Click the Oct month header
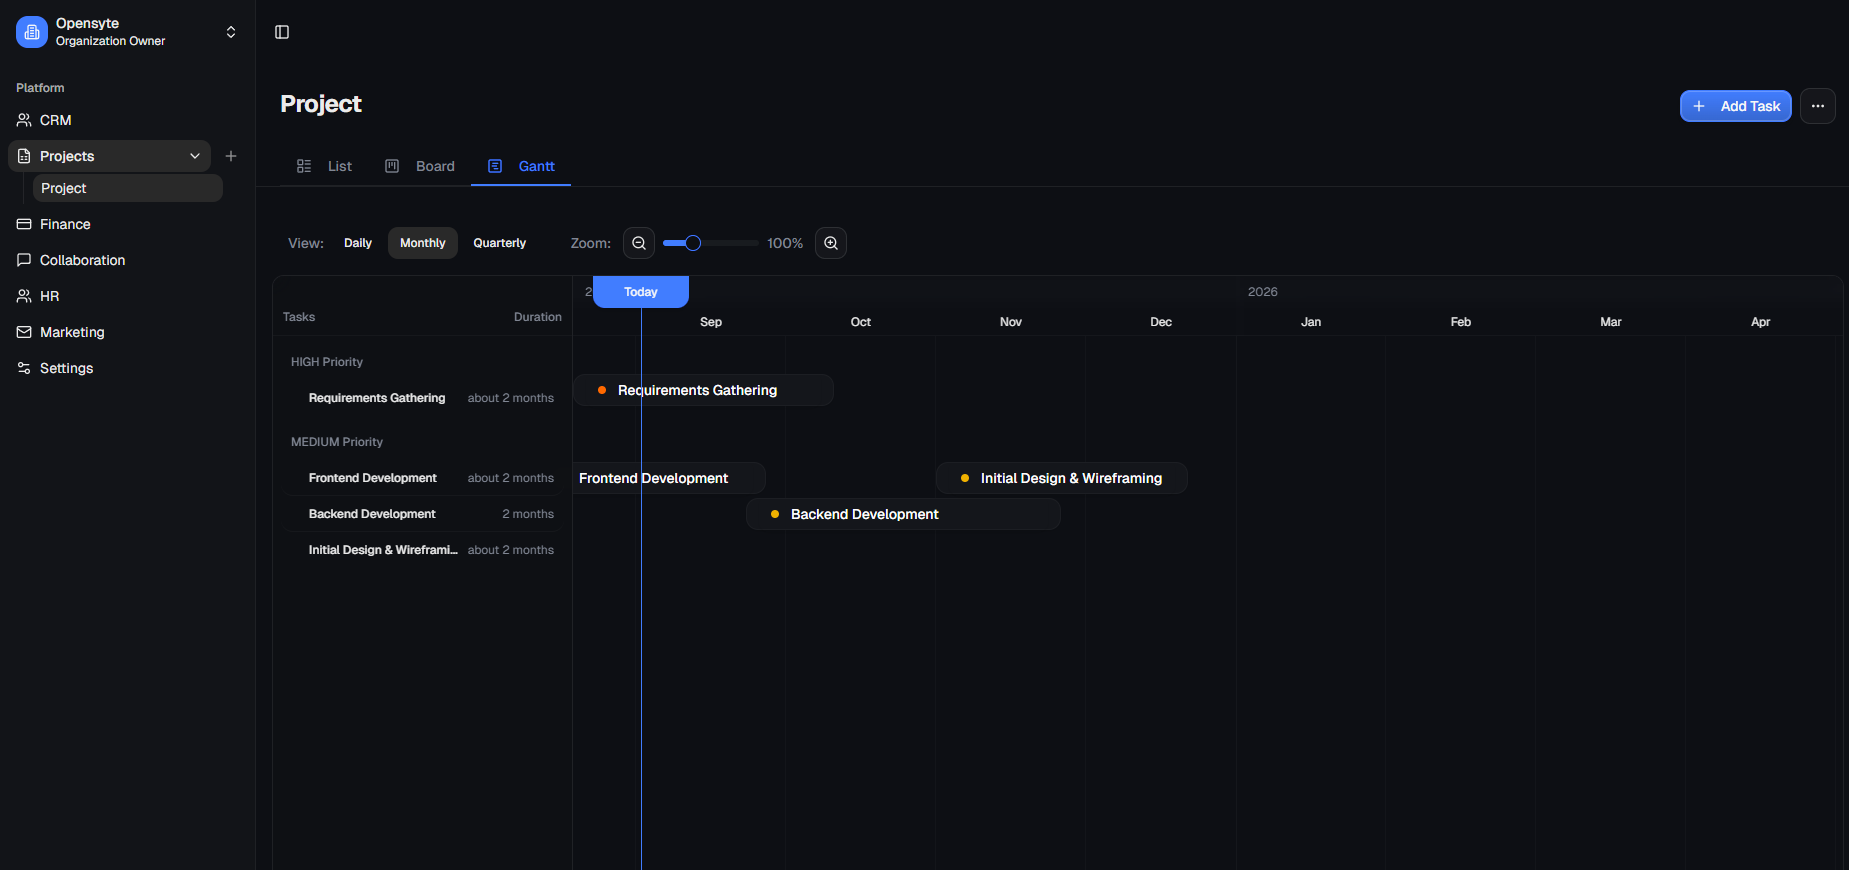The height and width of the screenshot is (870, 1849). pyautogui.click(x=861, y=322)
